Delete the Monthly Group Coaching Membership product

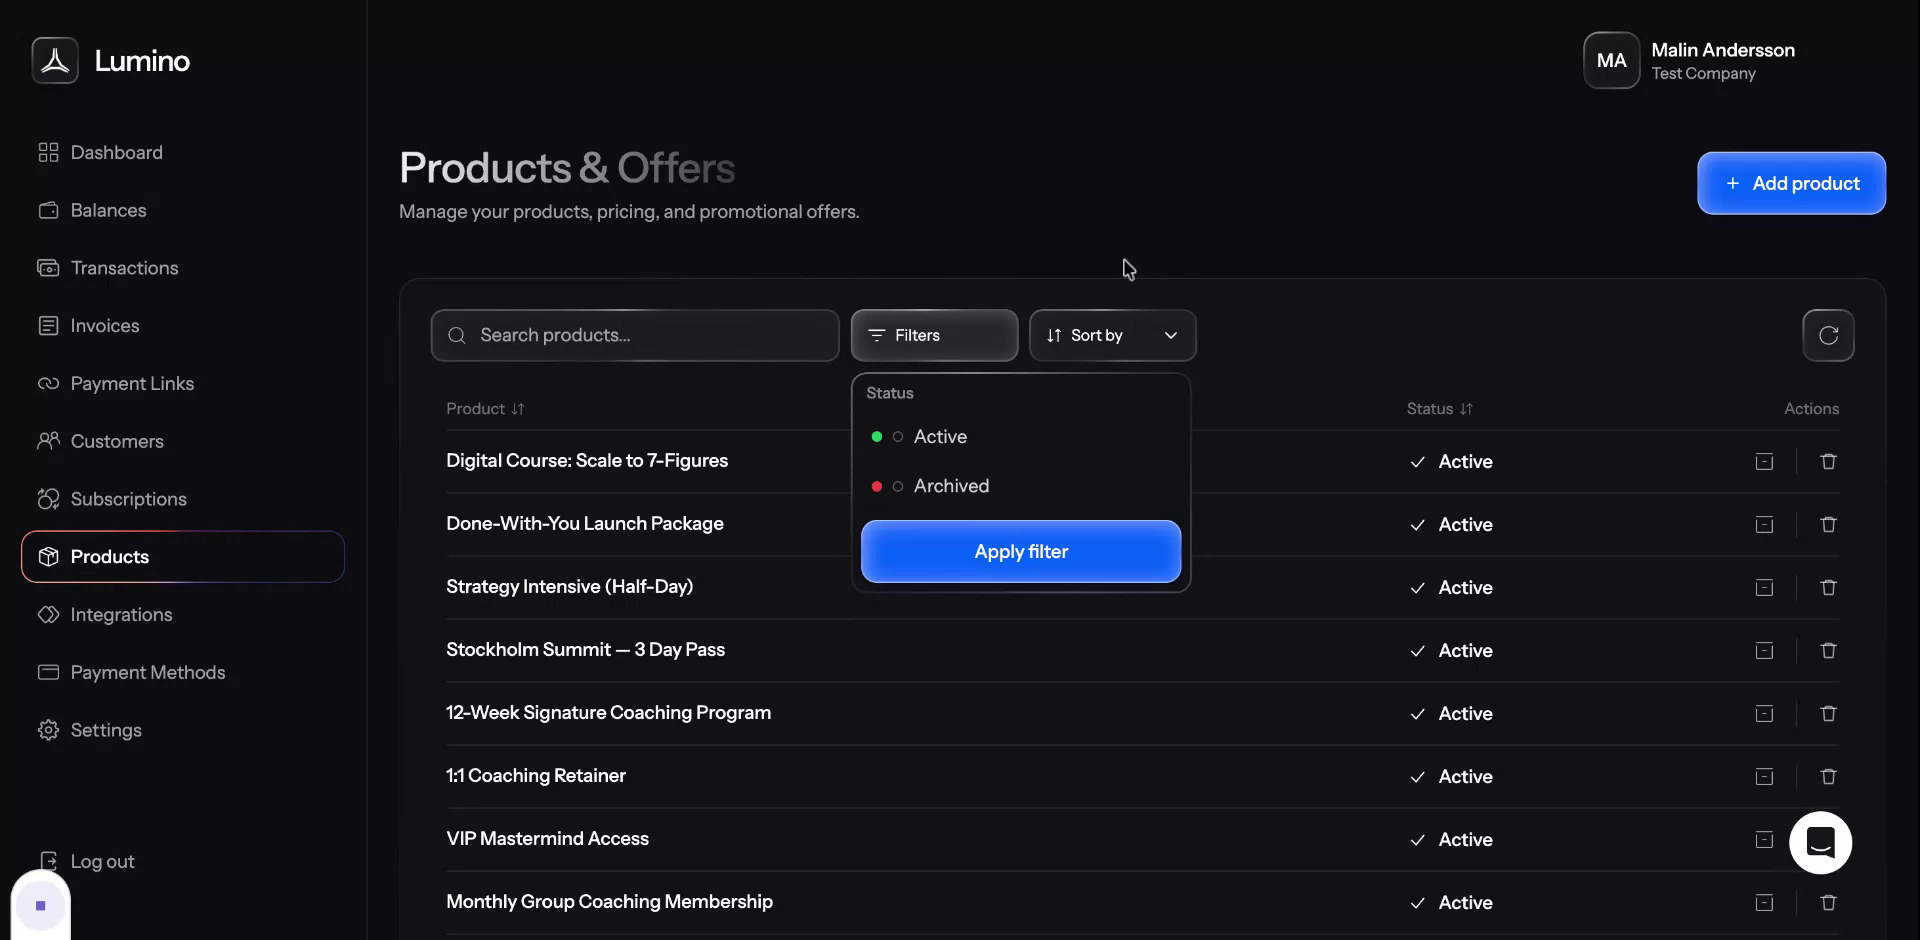1828,903
